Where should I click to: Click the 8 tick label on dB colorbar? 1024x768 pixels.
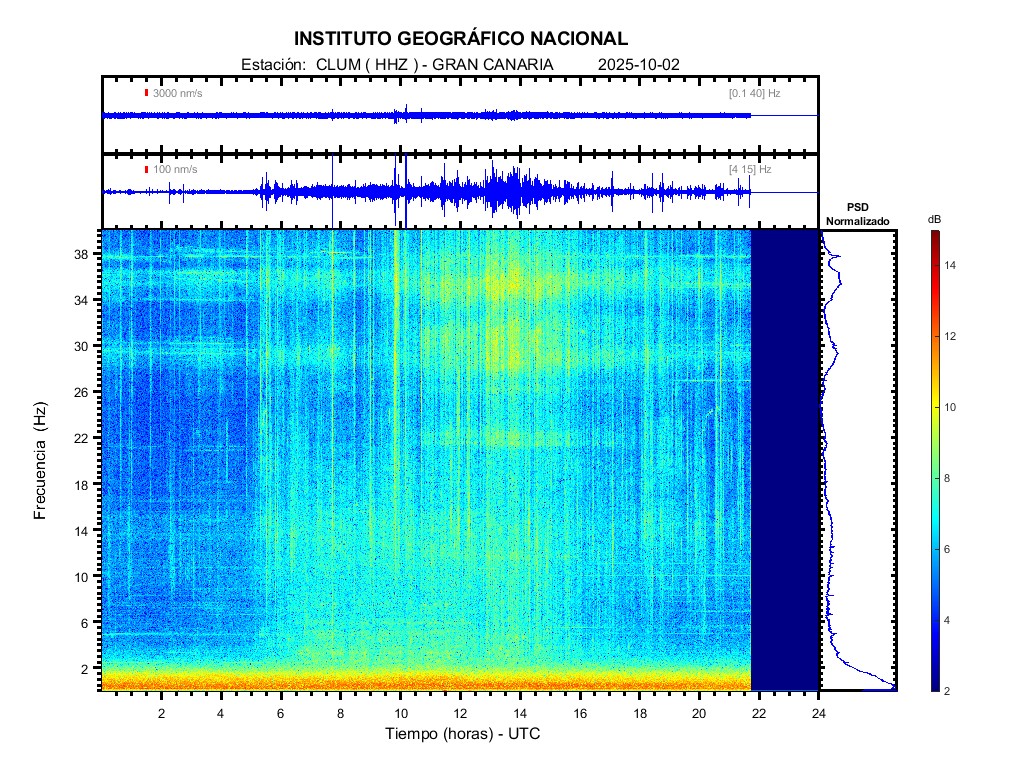click(950, 479)
